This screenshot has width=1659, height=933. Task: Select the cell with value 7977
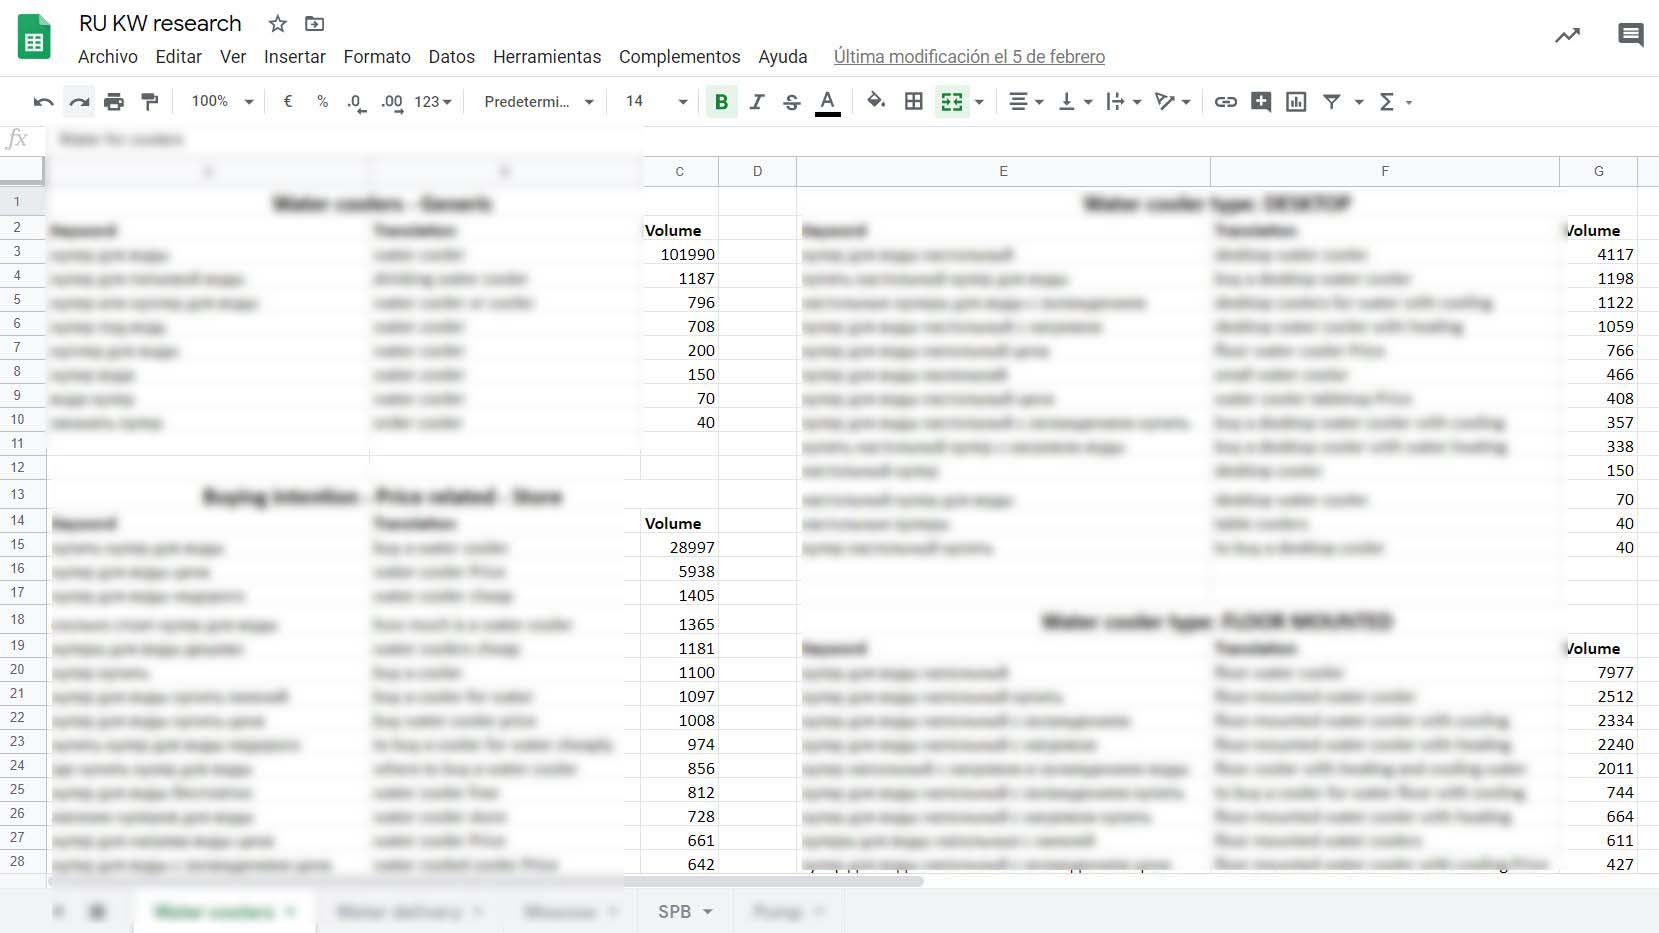click(x=1598, y=672)
